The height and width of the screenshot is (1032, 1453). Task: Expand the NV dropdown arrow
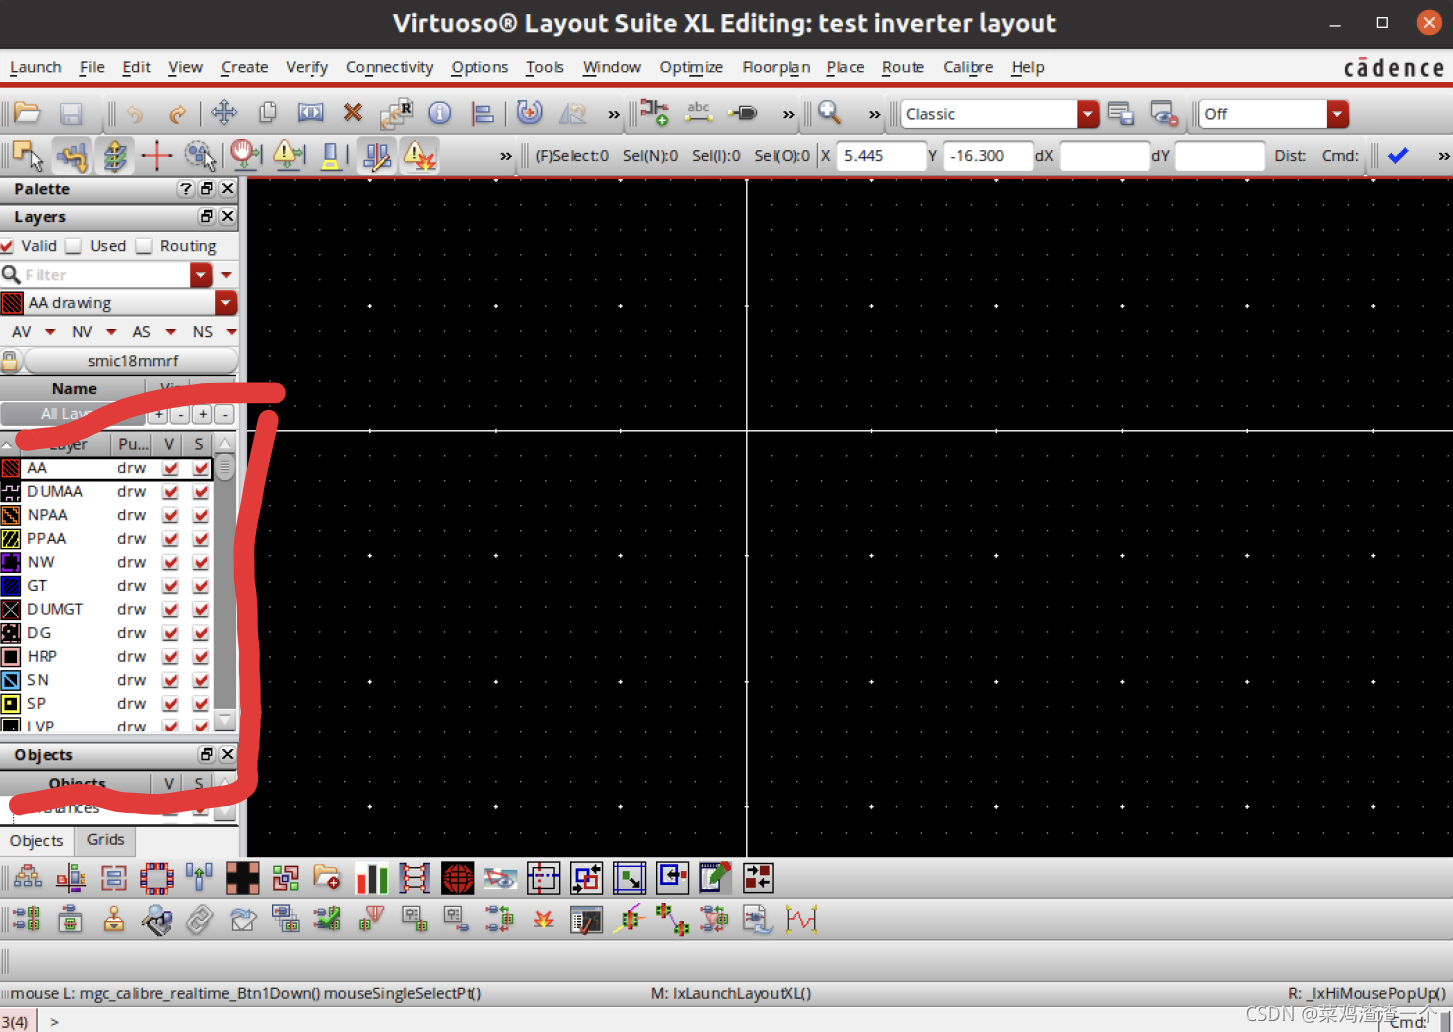(x=111, y=332)
